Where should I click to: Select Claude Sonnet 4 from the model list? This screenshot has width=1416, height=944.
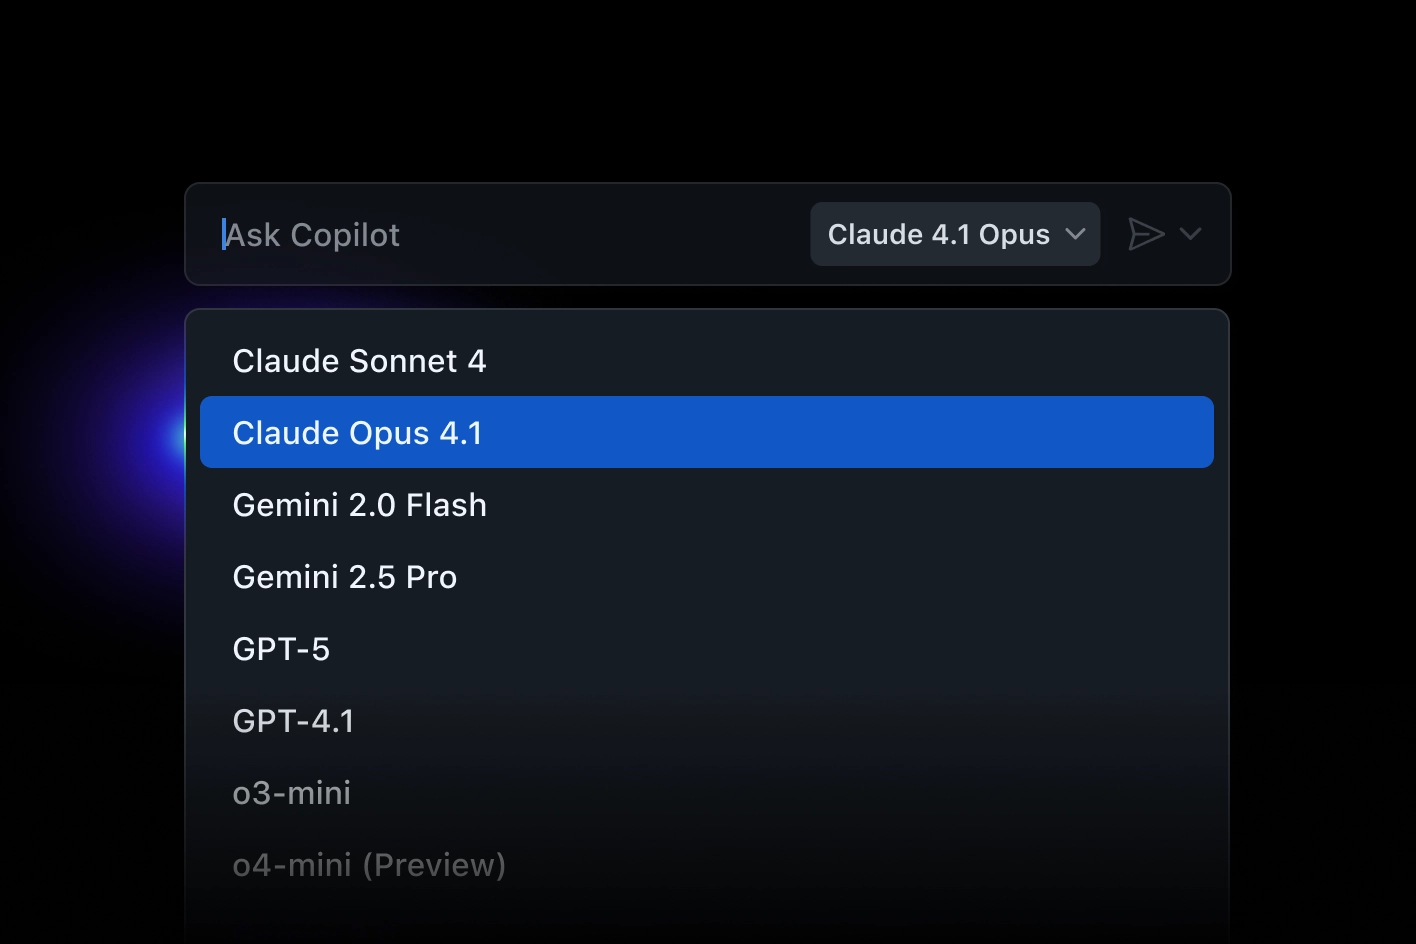tap(706, 361)
